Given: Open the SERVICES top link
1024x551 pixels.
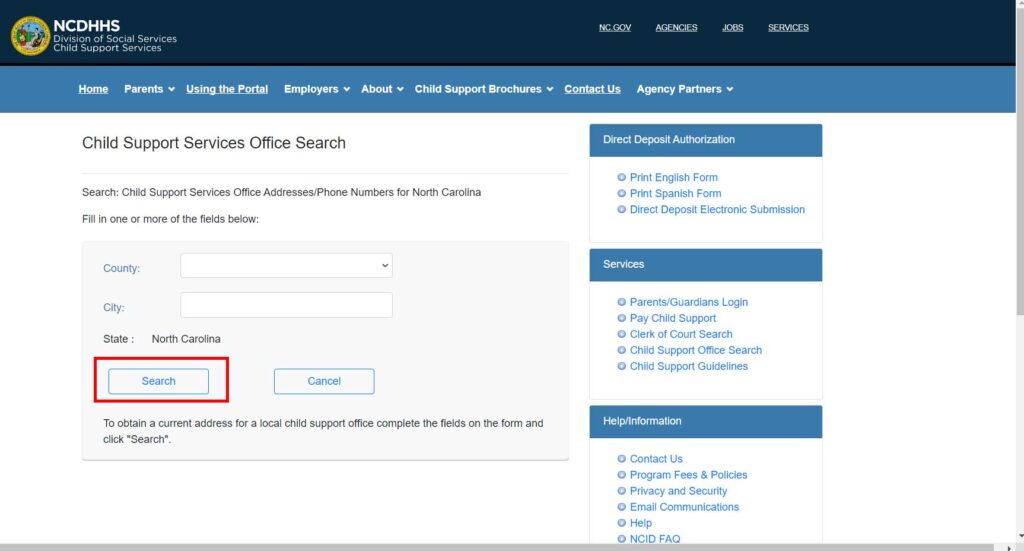Looking at the screenshot, I should pyautogui.click(x=788, y=27).
